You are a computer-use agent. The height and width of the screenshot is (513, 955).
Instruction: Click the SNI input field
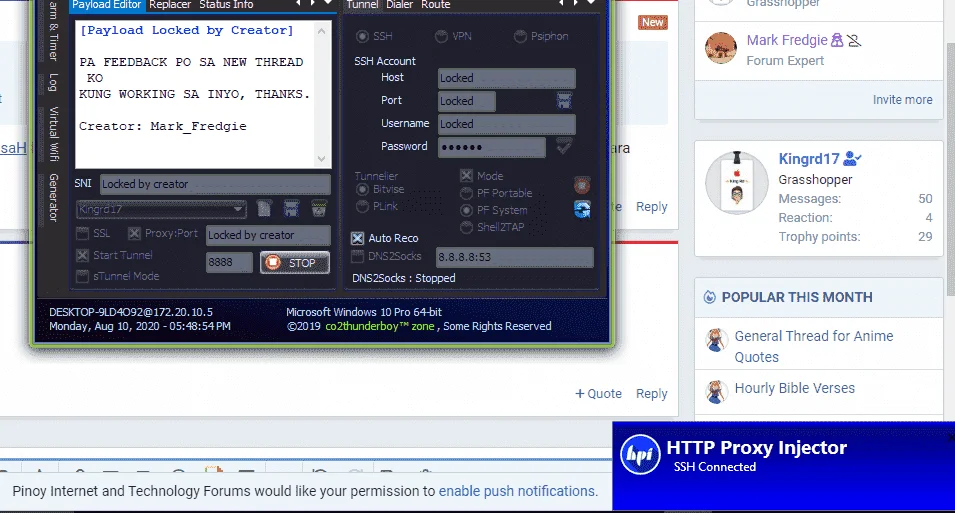point(215,184)
